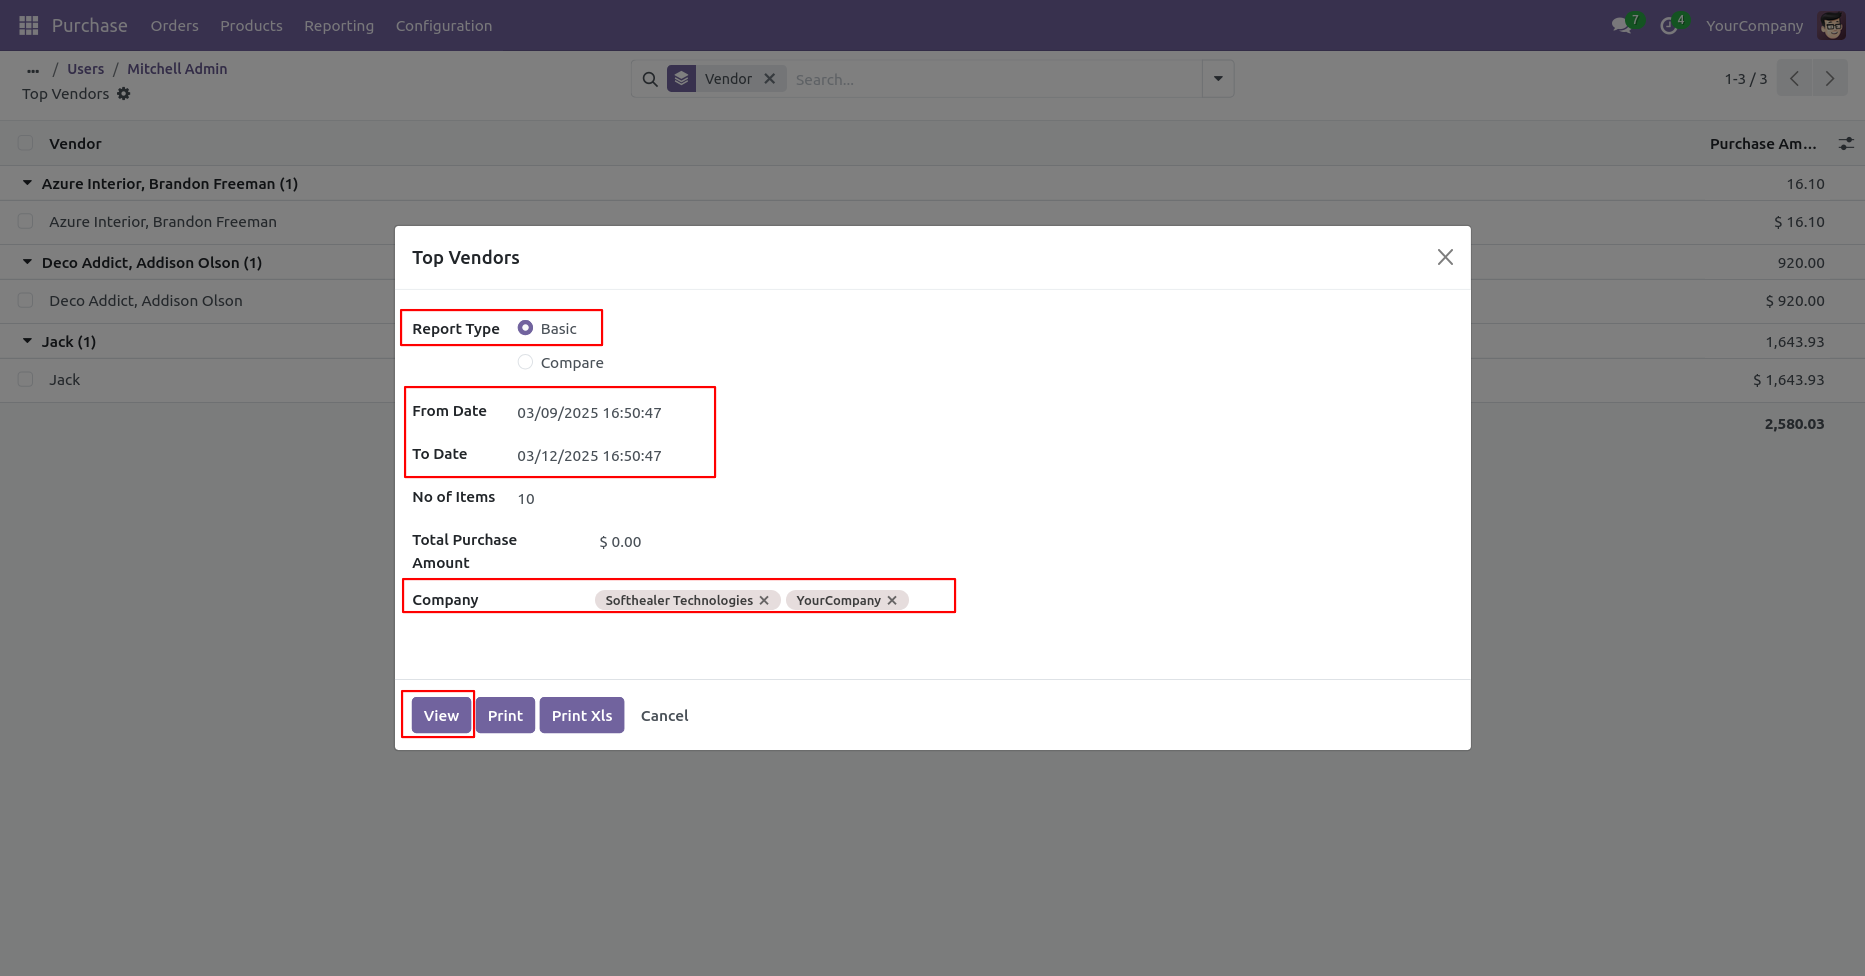Open the Orders menu
1865x976 pixels.
pos(175,26)
